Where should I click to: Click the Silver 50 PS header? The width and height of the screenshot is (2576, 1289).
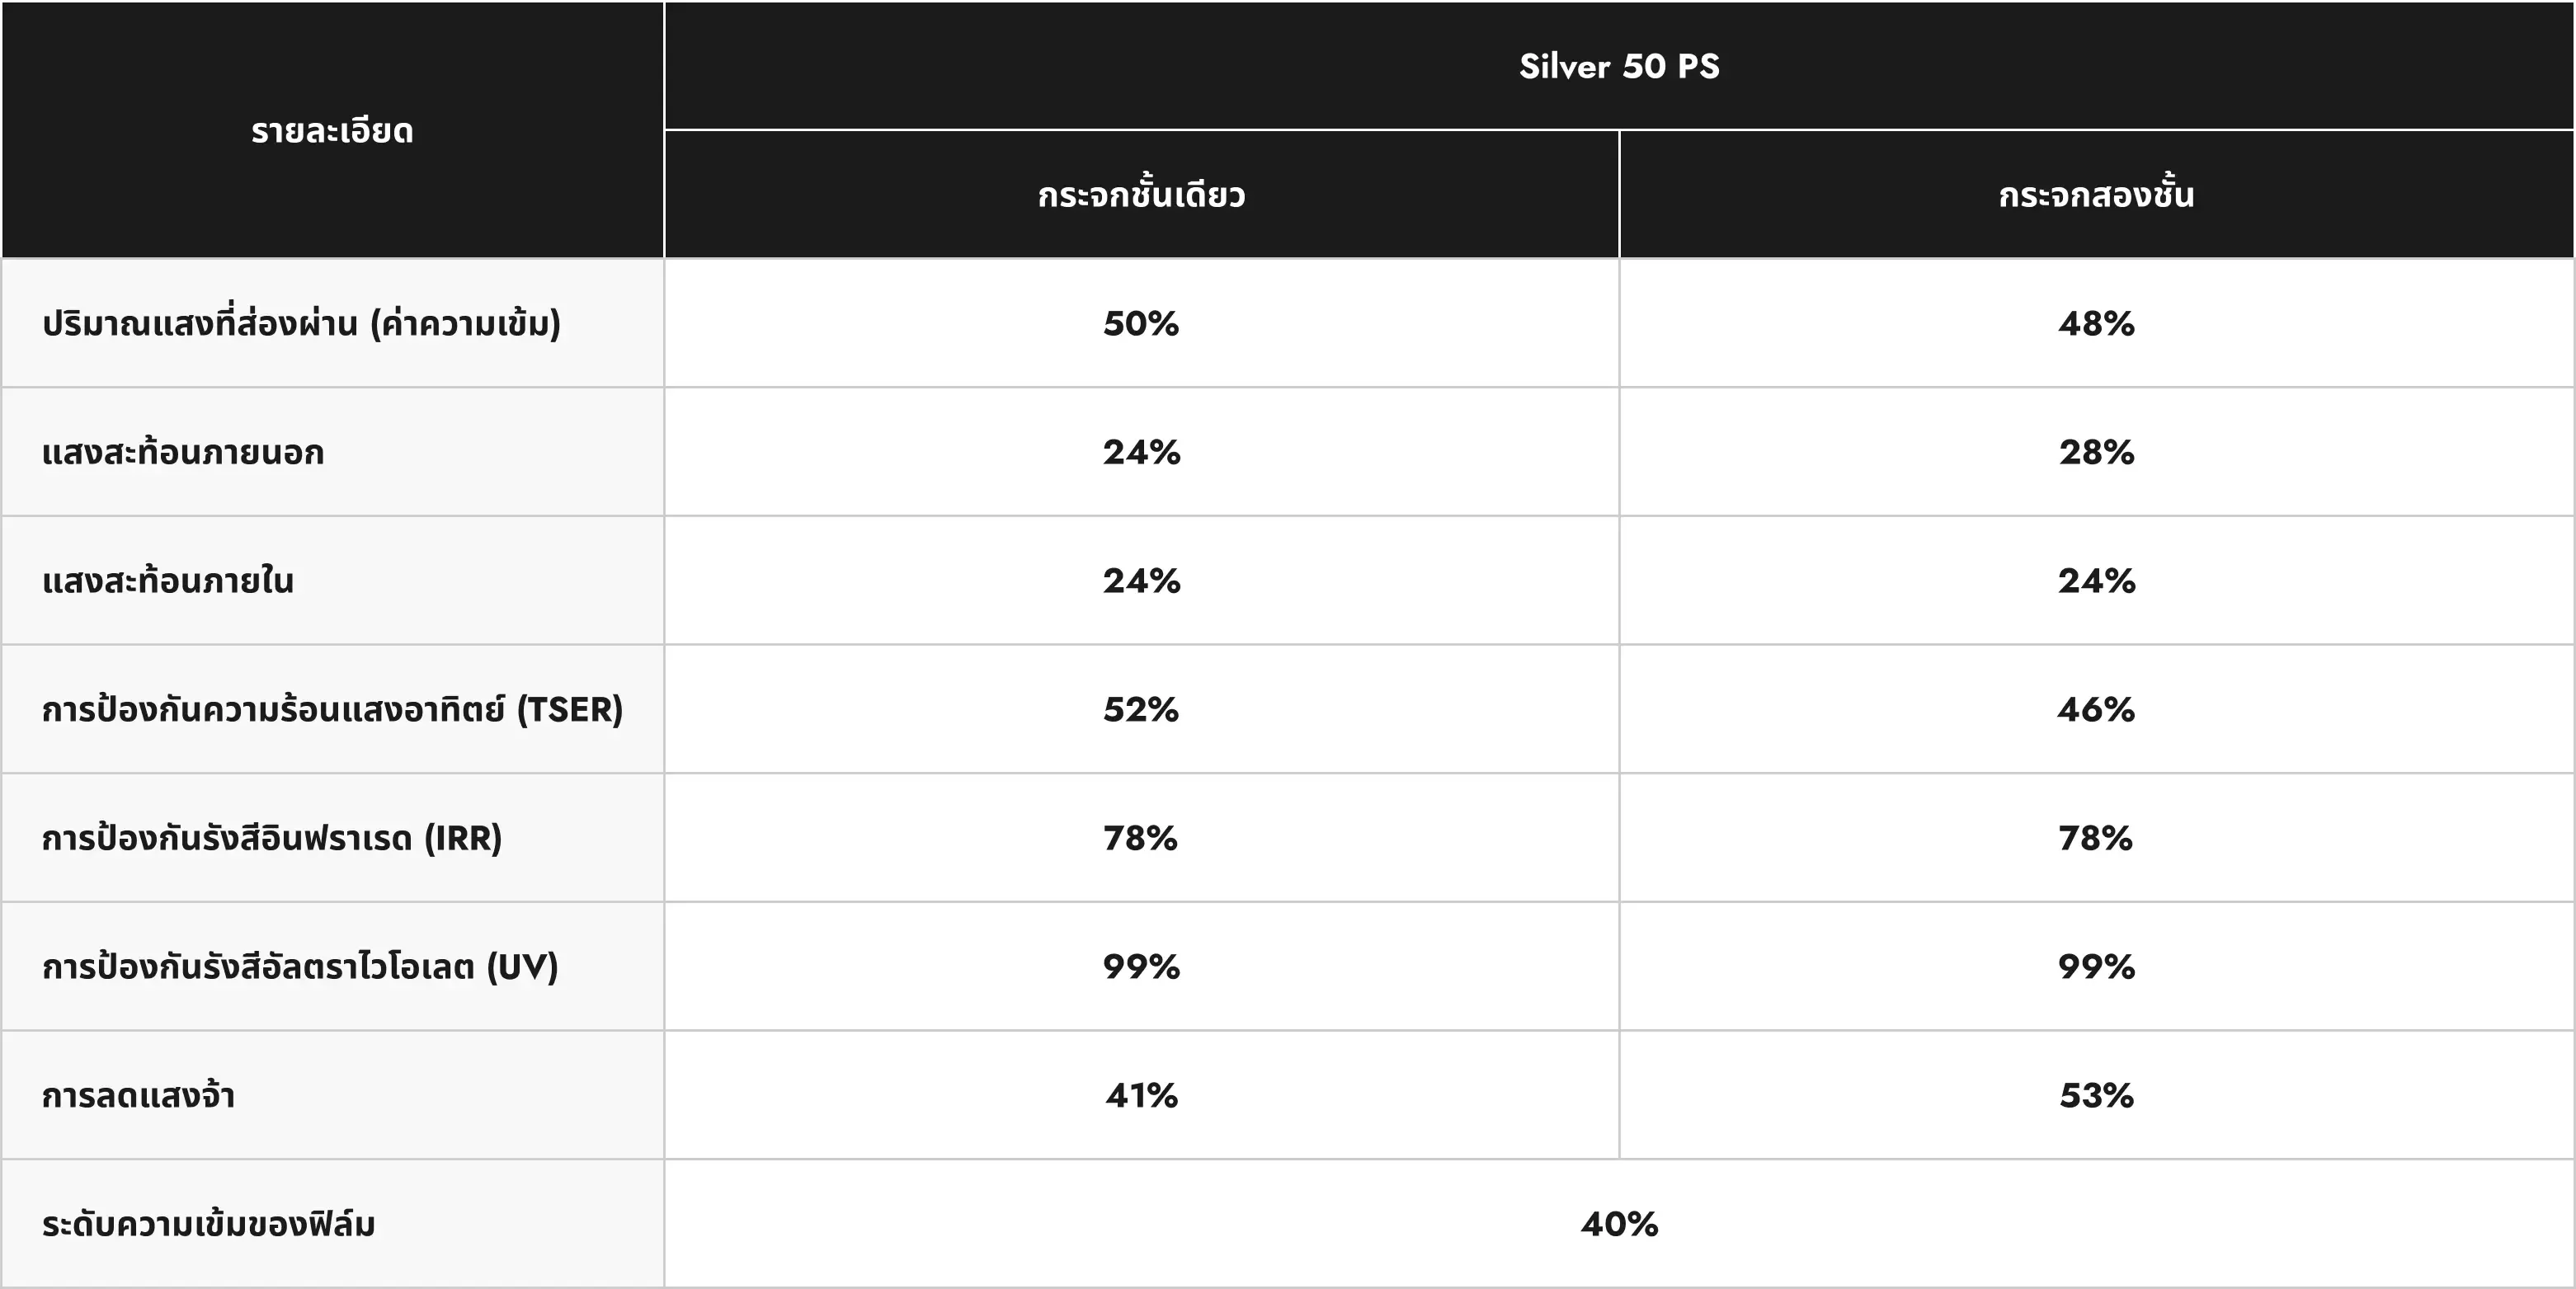(1619, 66)
